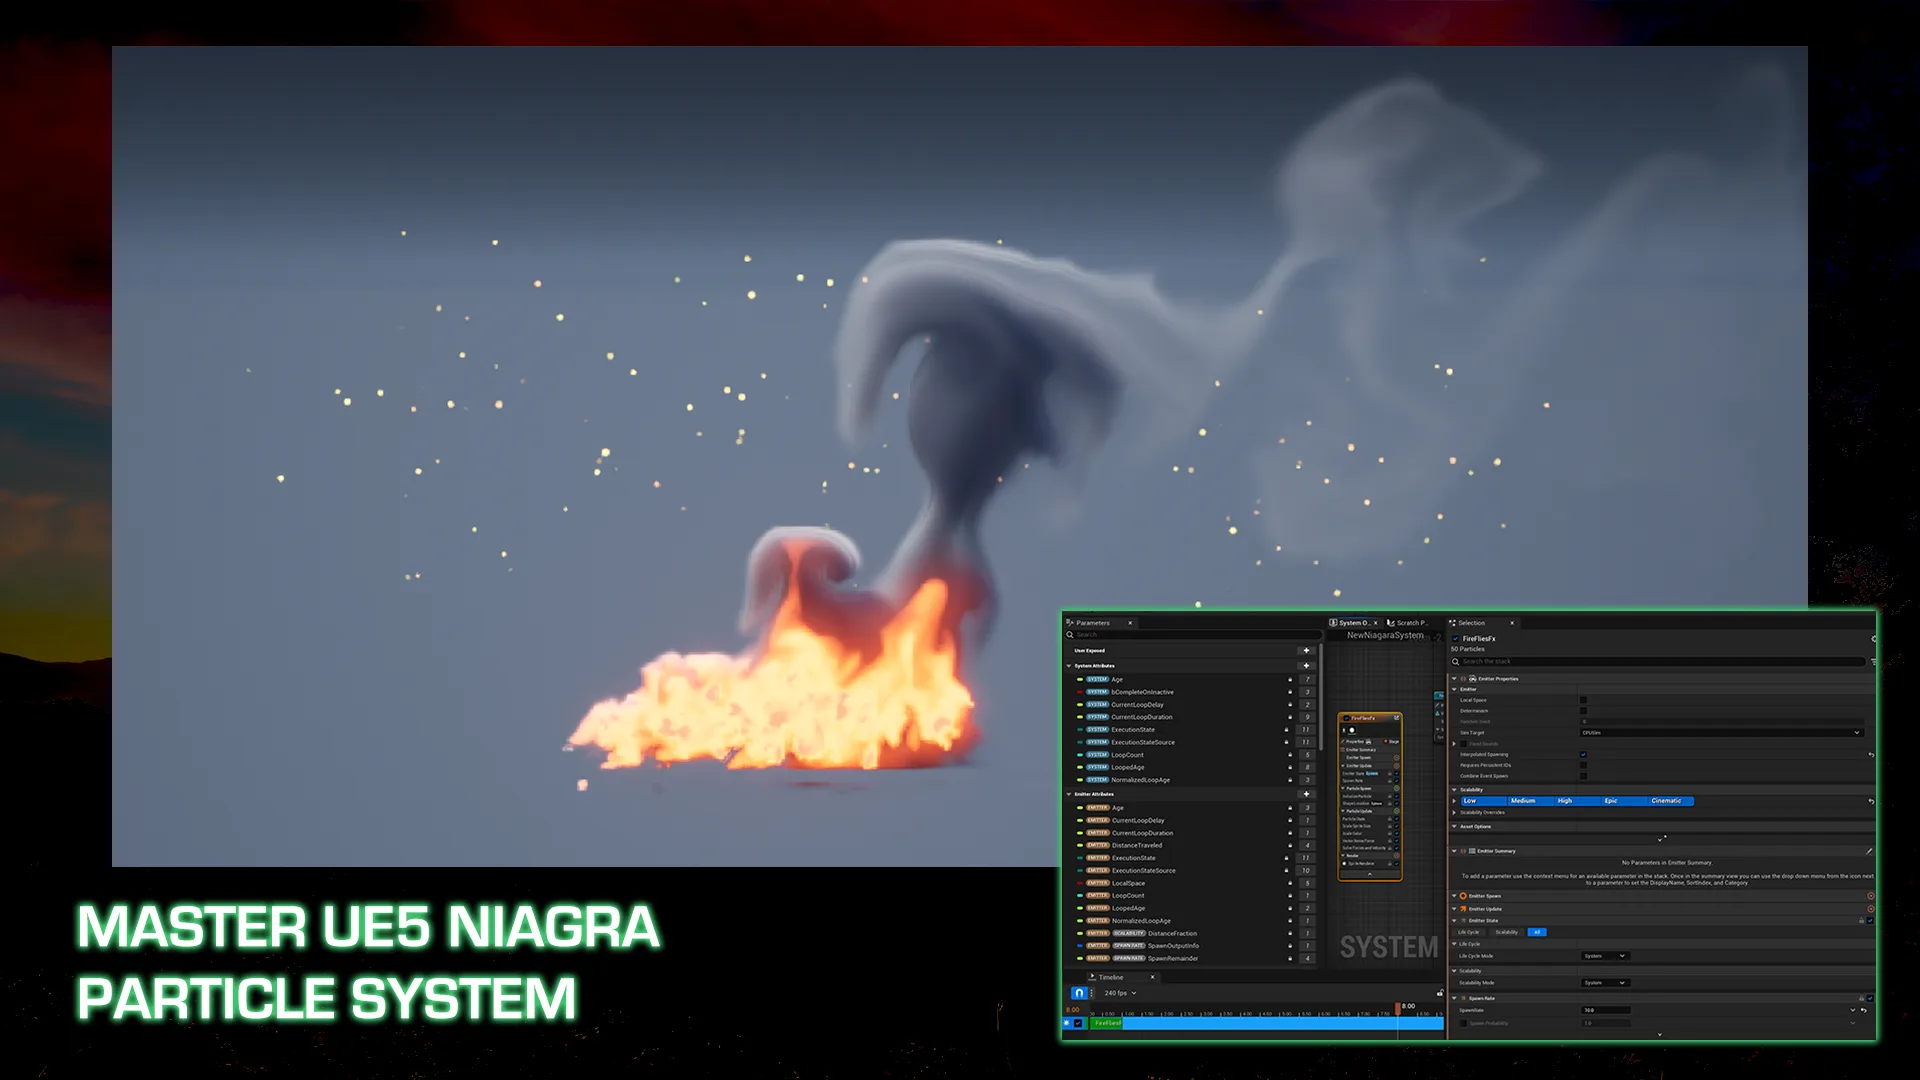
Task: Uncheck the Interpolated Spawning checkbox
Action: (x=1583, y=755)
